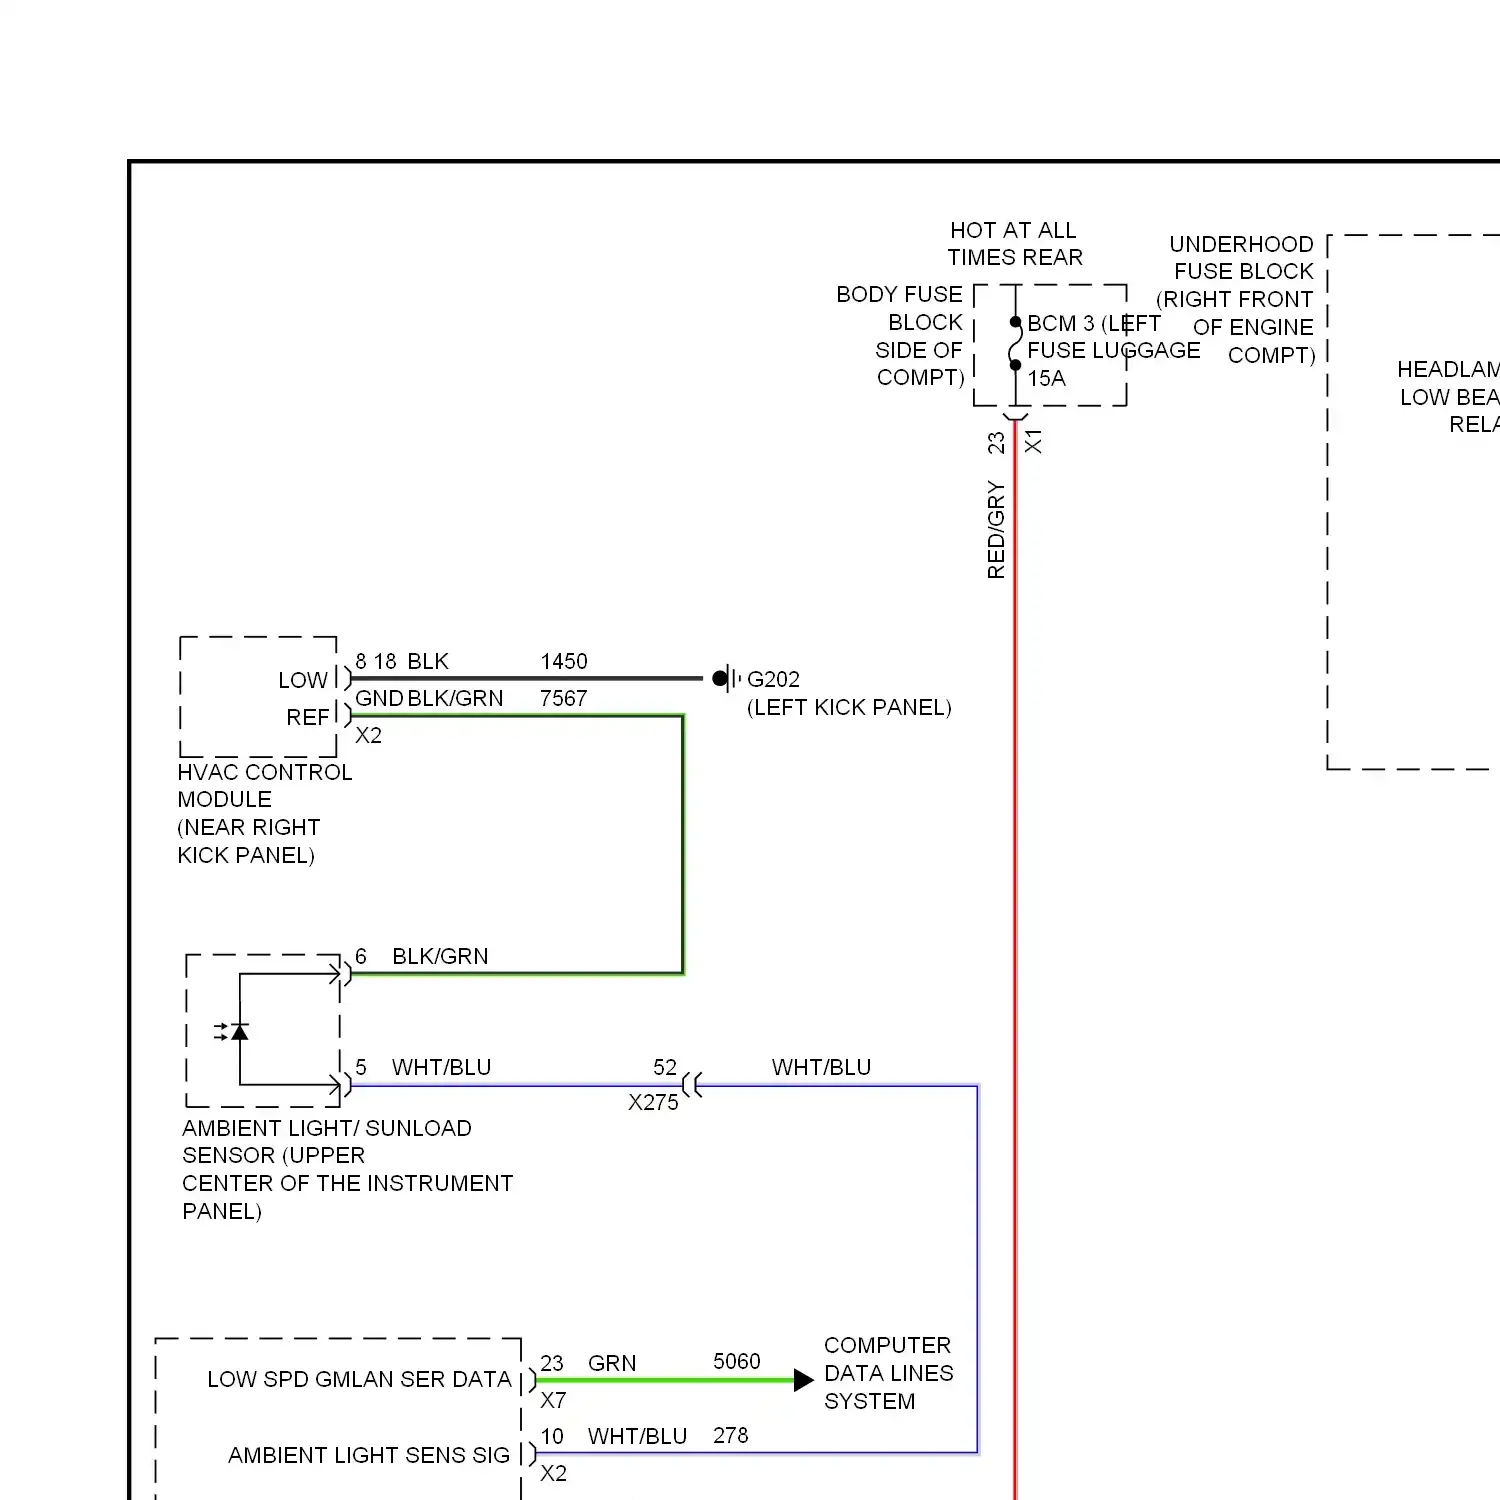Click 'AMBIENT LIGHT SENS SIG' label

369,1455
